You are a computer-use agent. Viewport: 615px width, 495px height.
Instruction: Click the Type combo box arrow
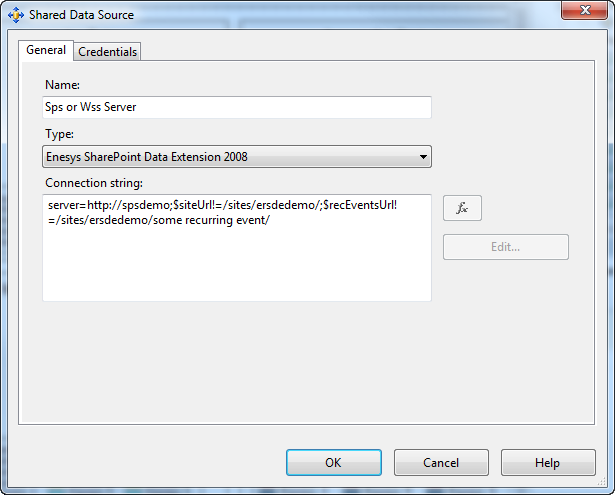[424, 157]
